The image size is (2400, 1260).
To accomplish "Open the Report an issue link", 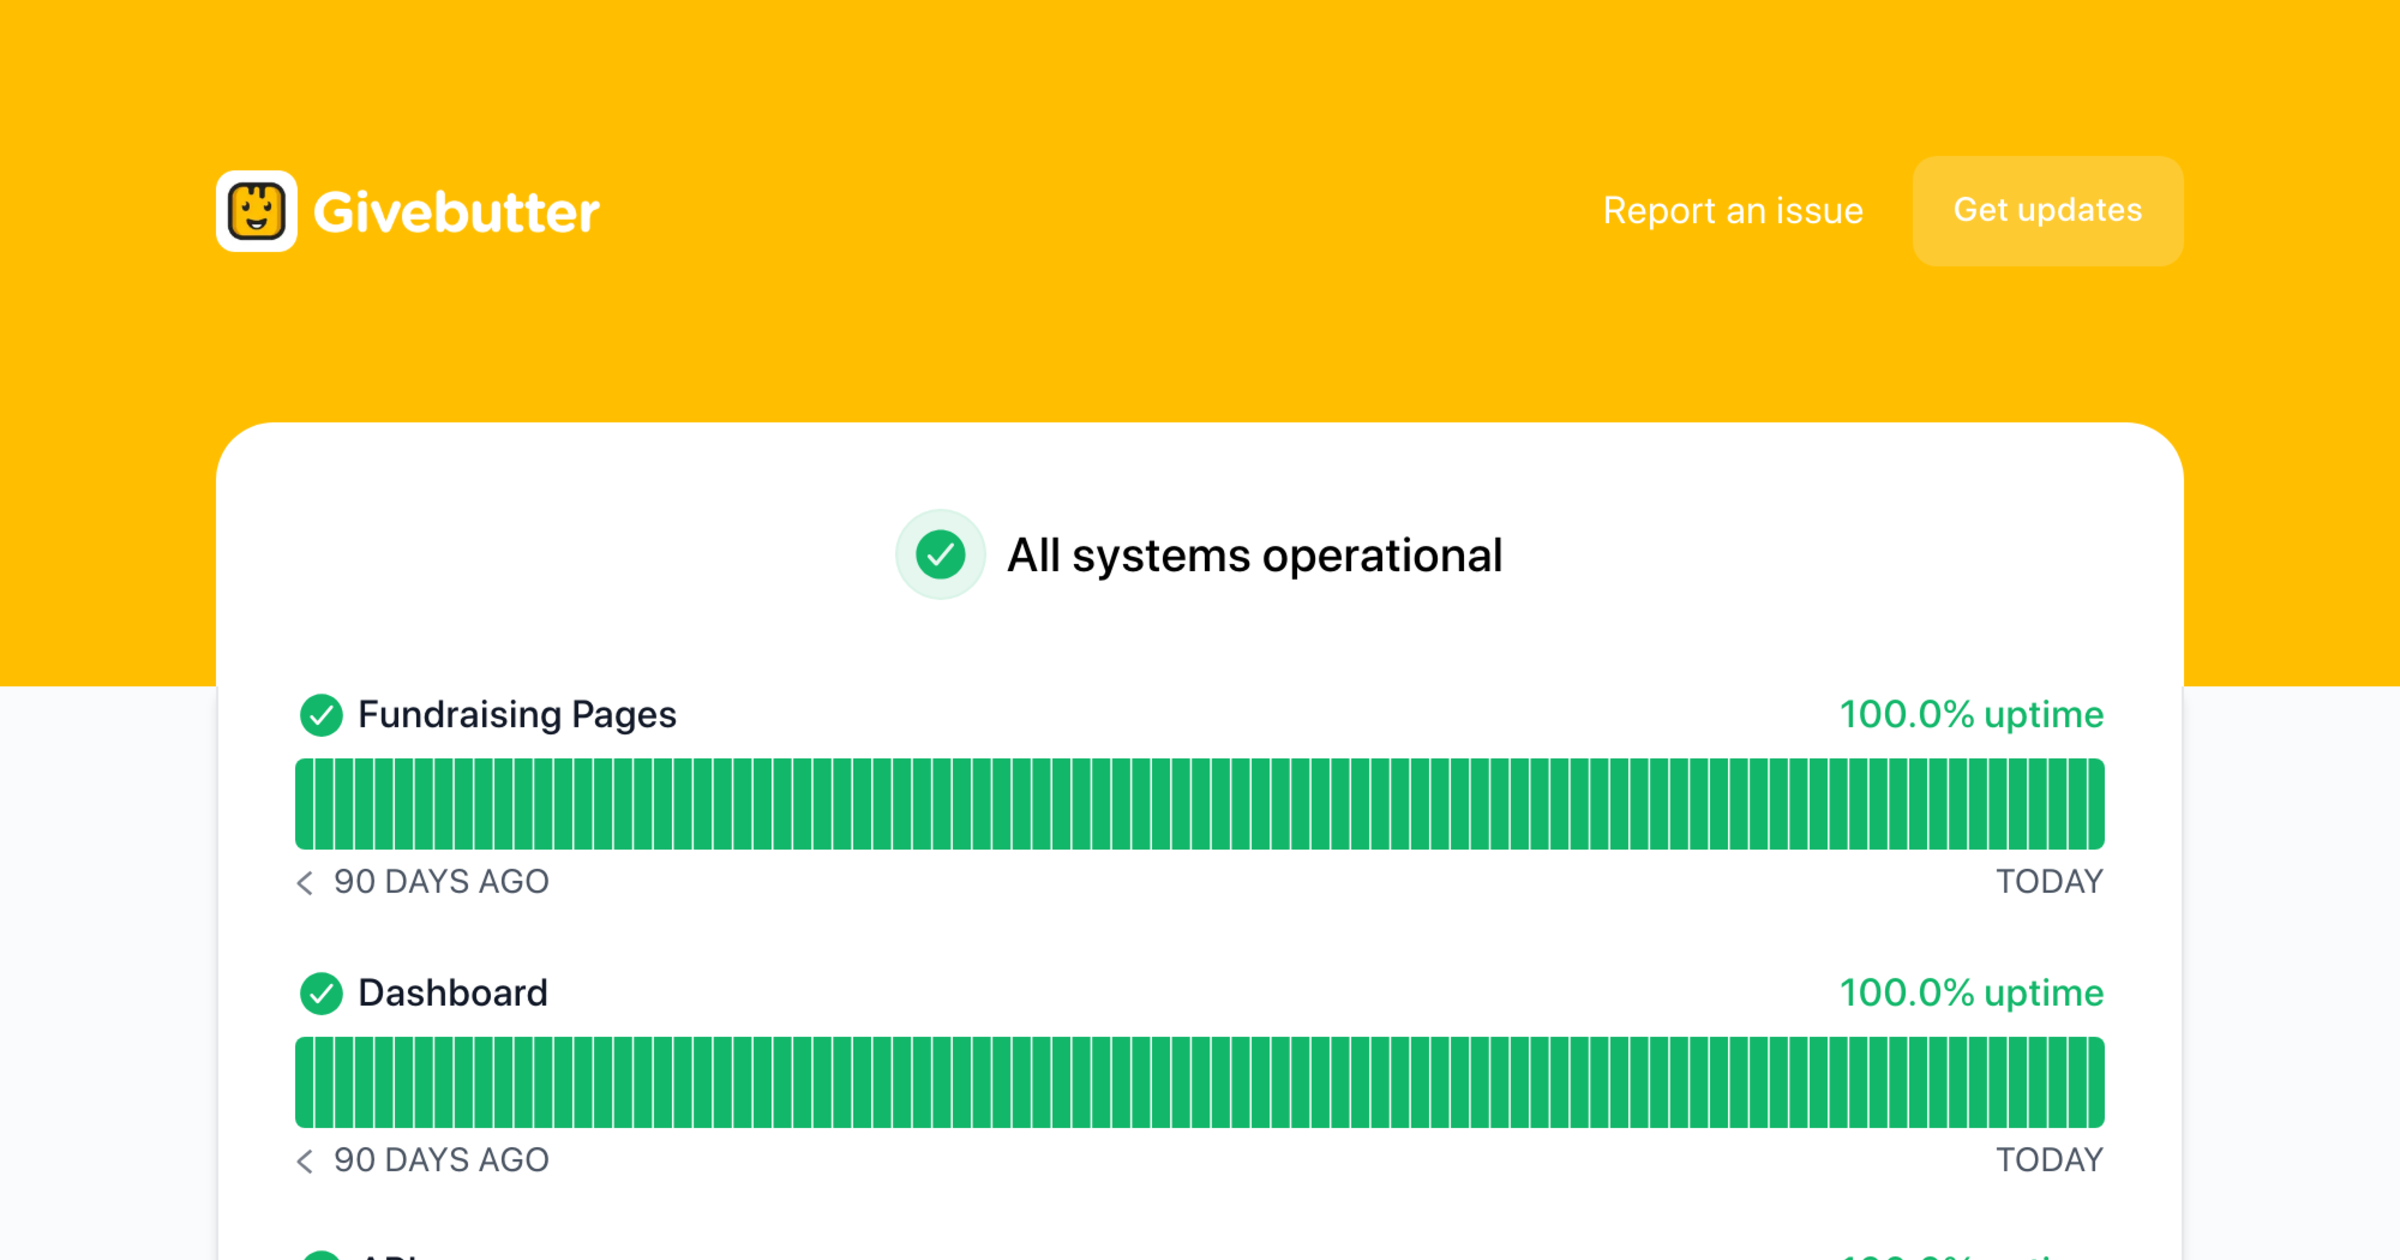I will pyautogui.click(x=1732, y=211).
